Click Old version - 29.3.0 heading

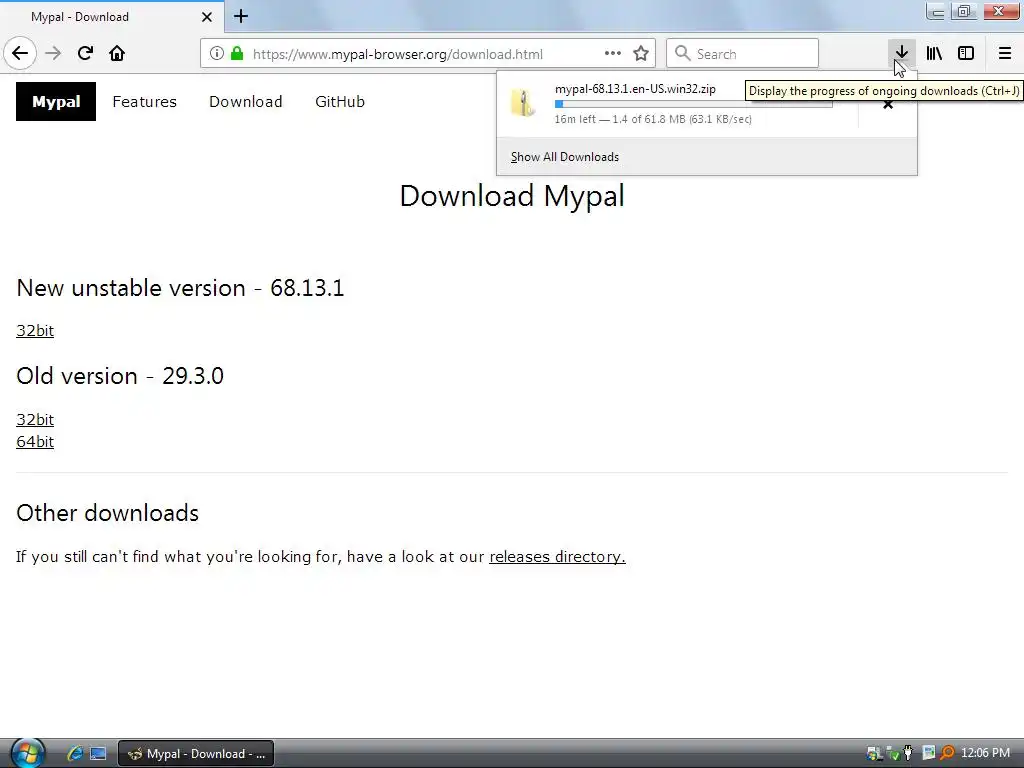click(x=120, y=376)
